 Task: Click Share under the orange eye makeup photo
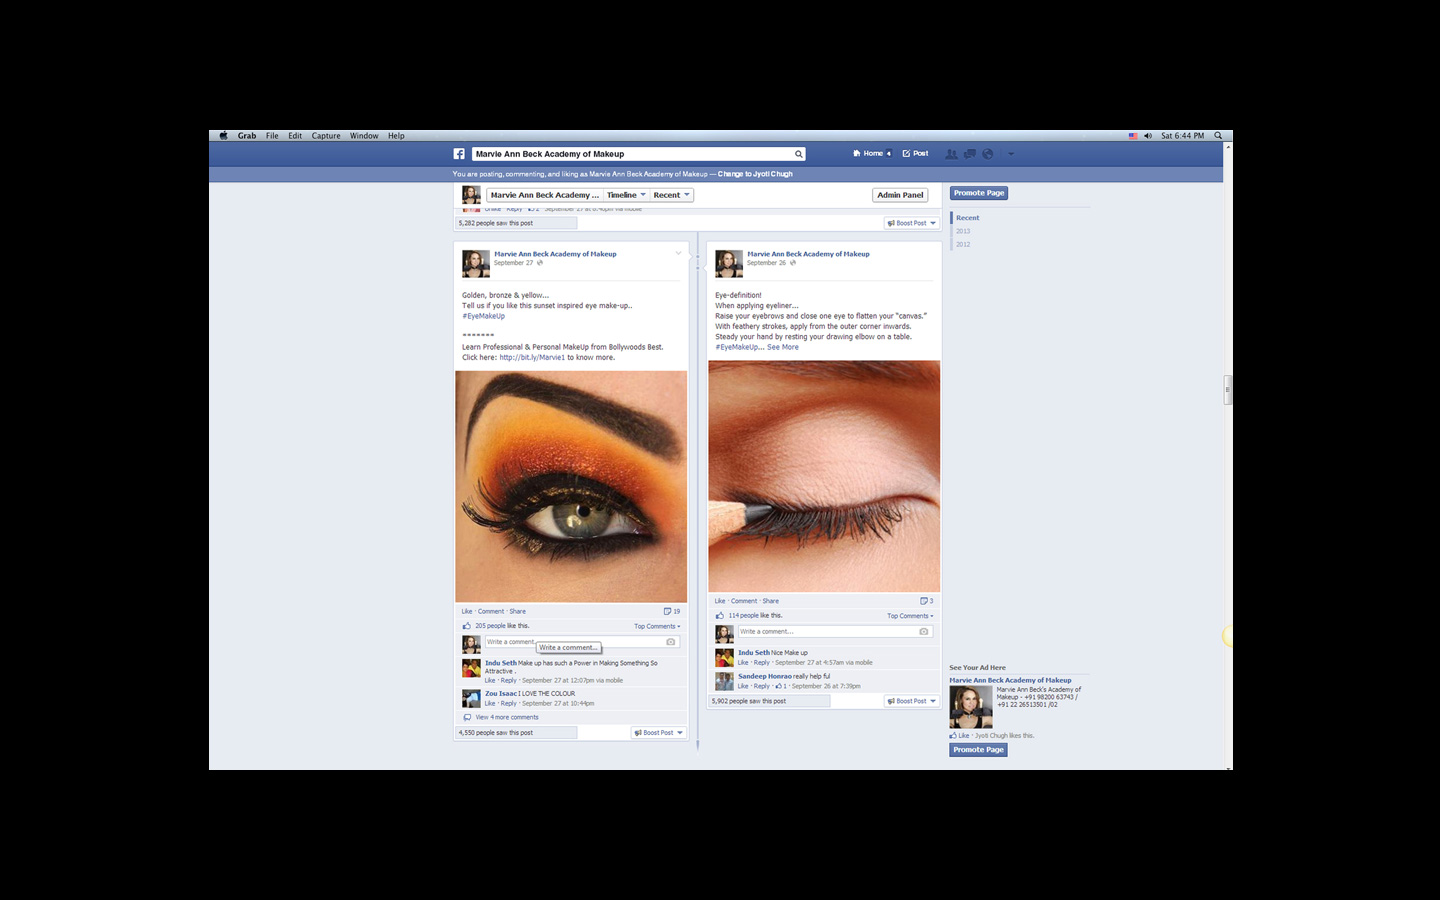click(x=517, y=611)
